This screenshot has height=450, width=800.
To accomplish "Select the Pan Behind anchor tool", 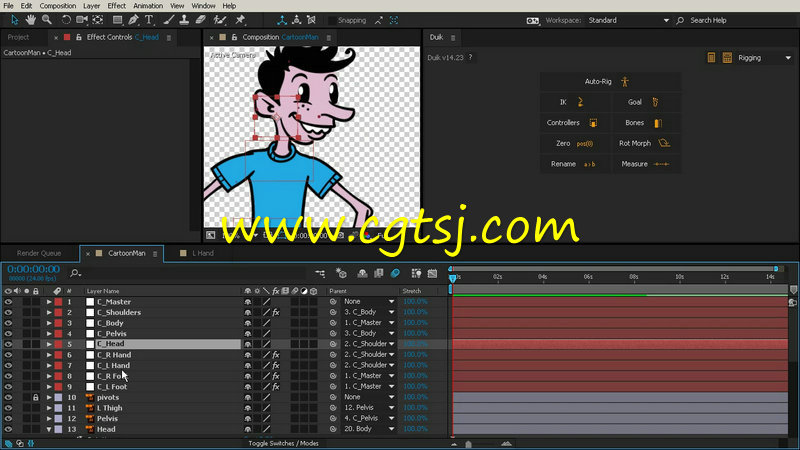I will pyautogui.click(x=98, y=20).
